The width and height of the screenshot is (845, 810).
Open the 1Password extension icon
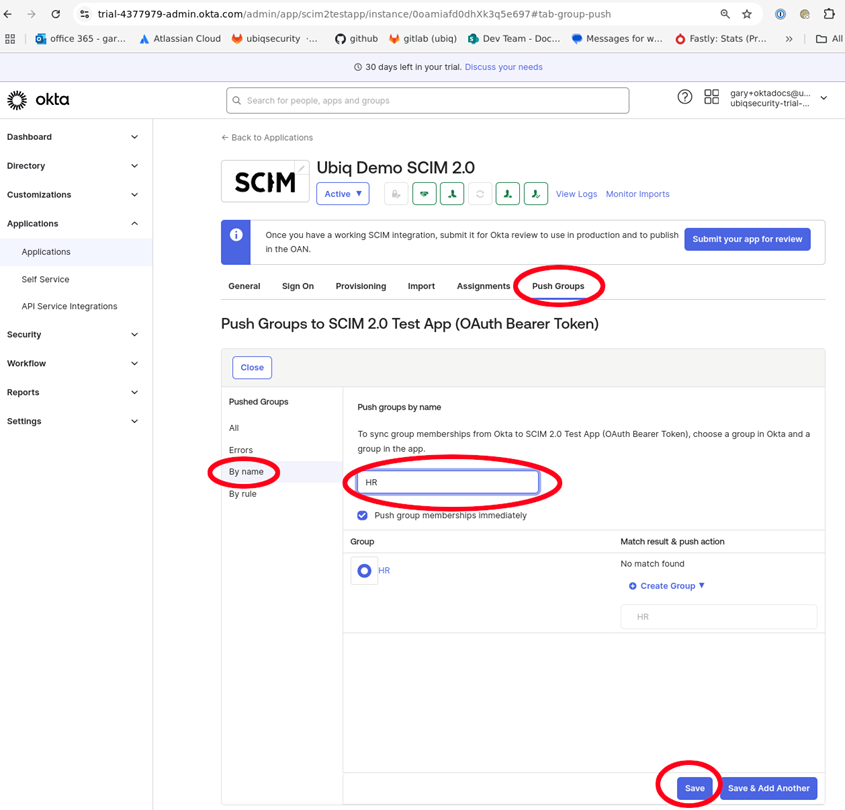tap(780, 14)
